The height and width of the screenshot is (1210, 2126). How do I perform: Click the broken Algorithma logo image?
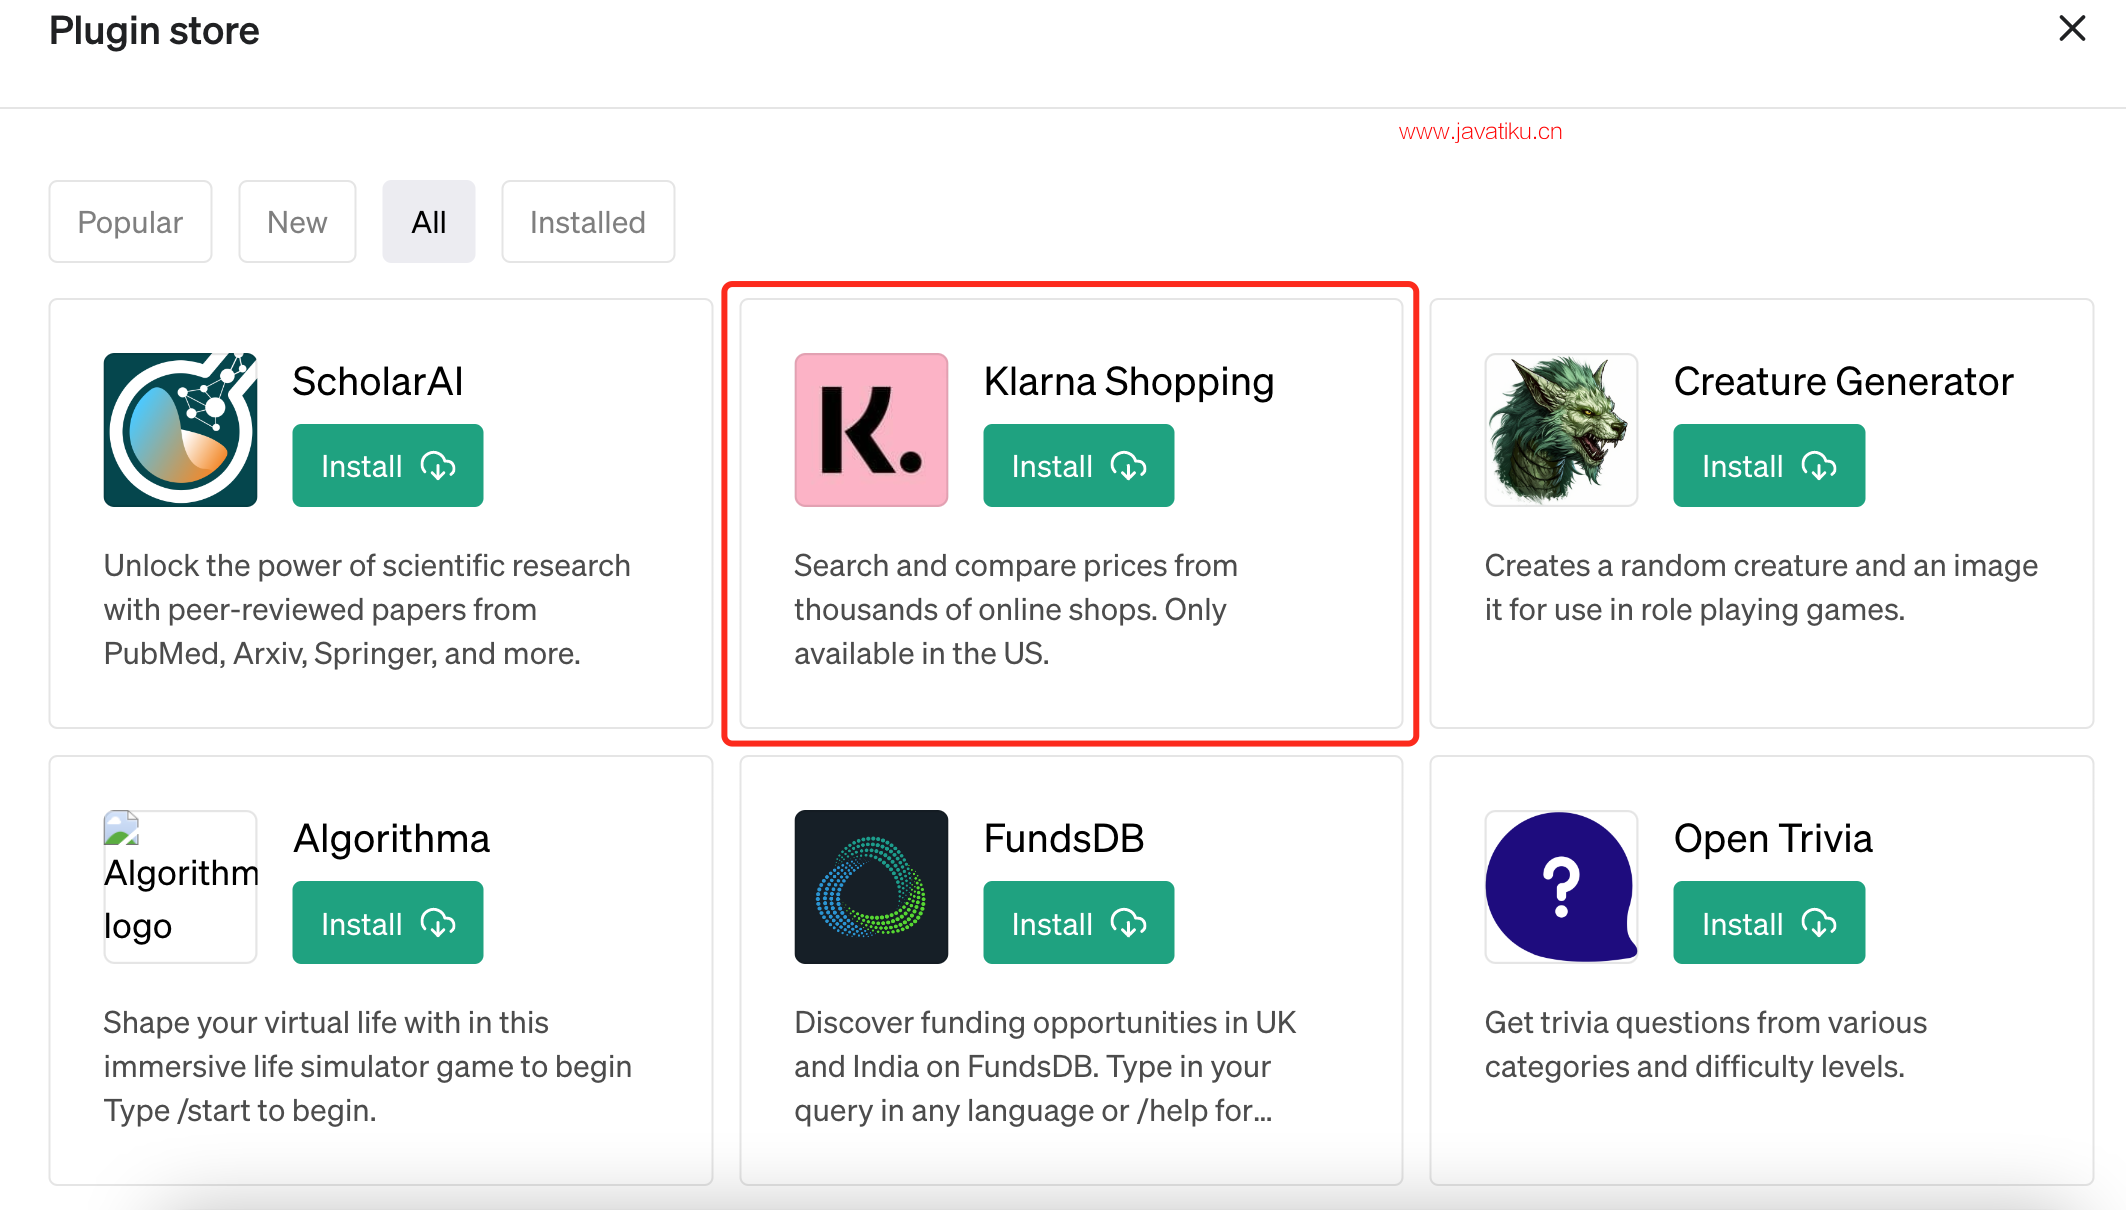[x=180, y=887]
